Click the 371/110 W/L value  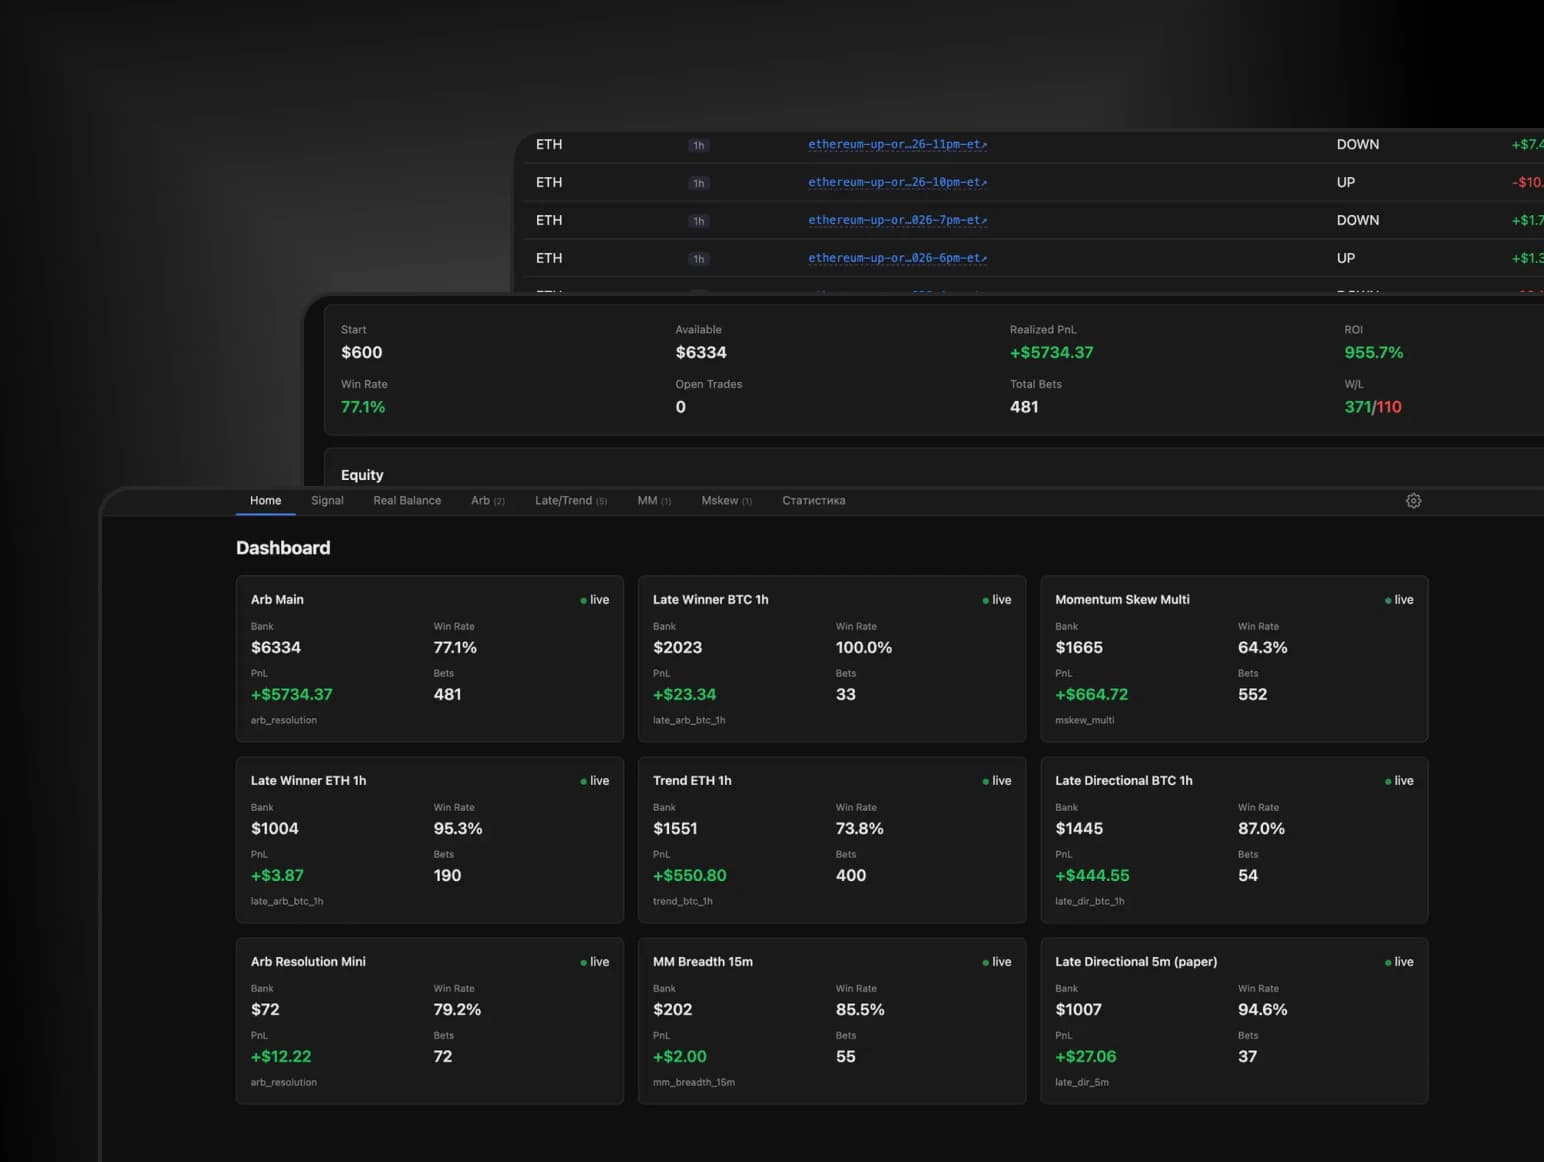pos(1373,407)
